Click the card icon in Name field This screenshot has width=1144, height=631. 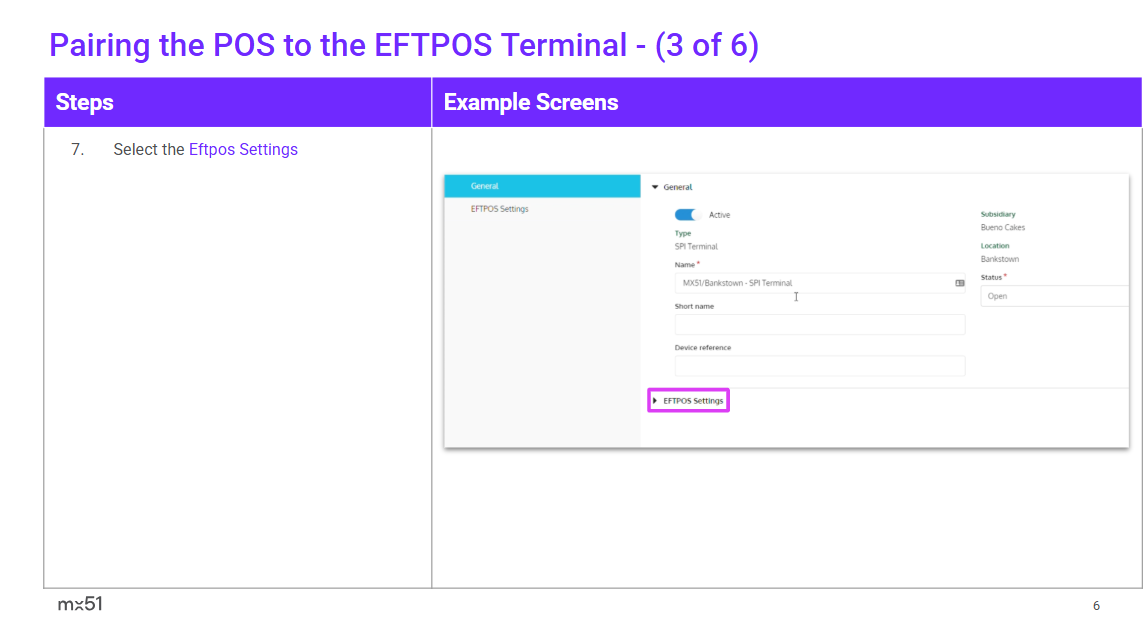click(960, 283)
